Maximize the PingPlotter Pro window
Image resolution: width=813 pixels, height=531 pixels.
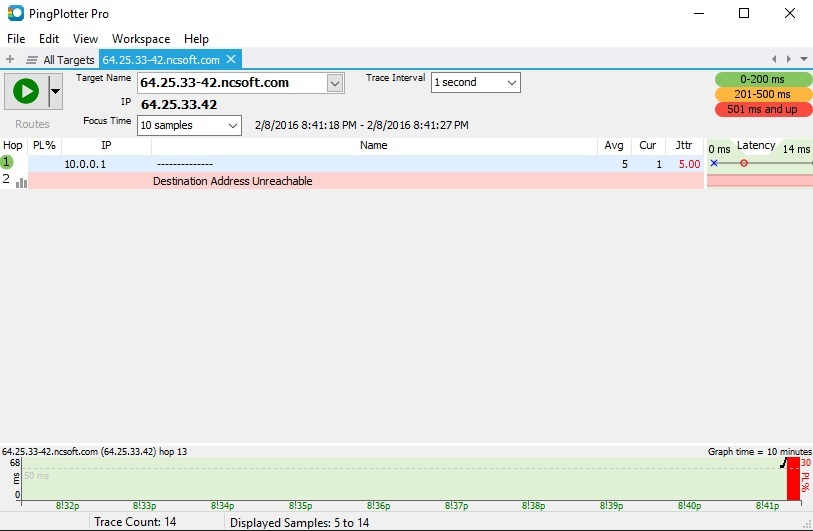tap(744, 13)
